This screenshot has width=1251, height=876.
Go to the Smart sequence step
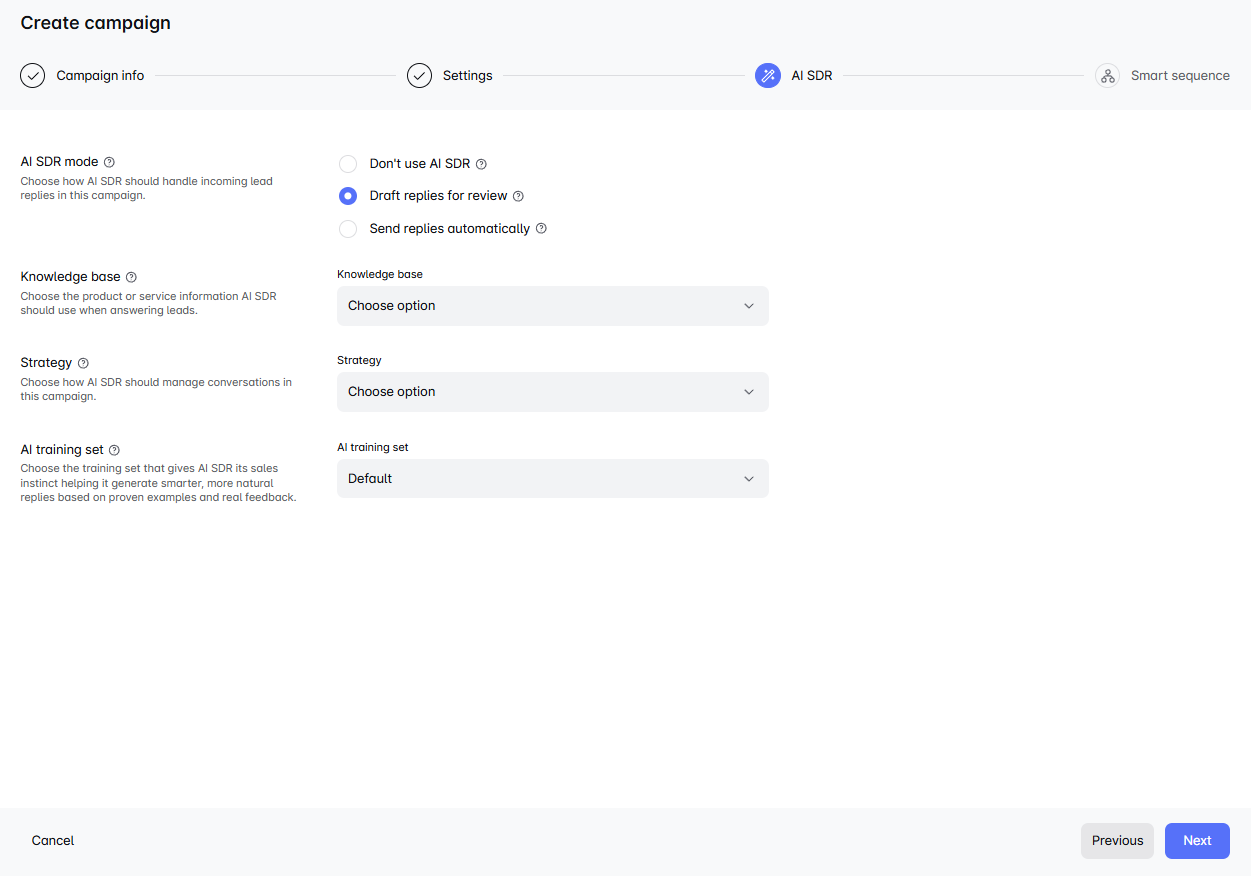click(1180, 75)
